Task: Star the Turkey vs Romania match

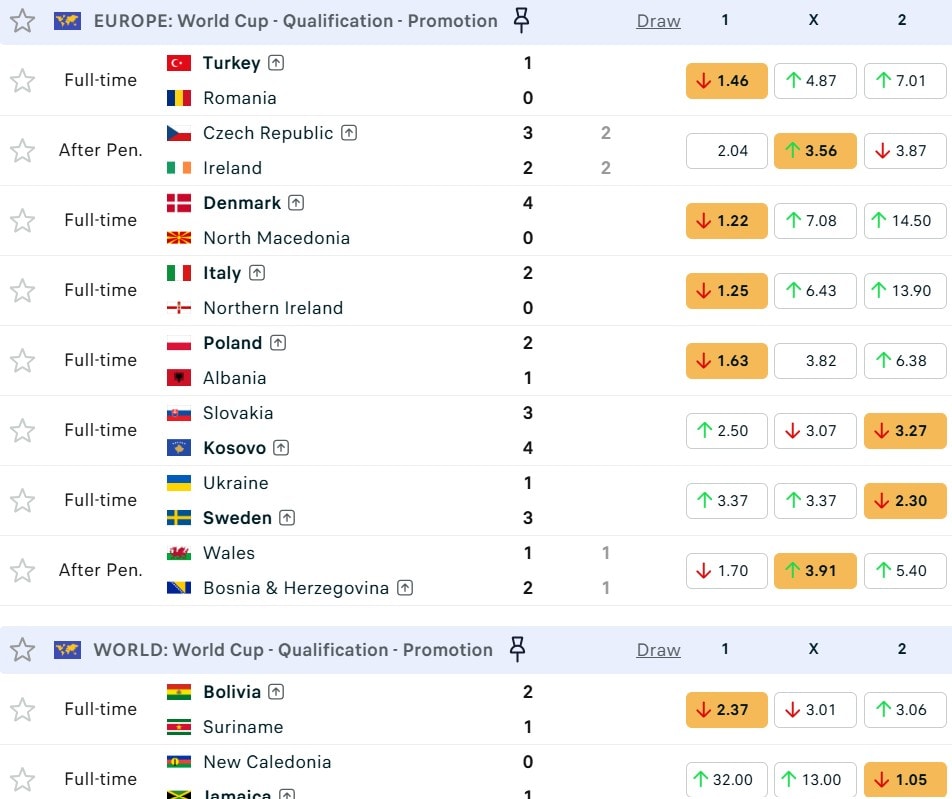Action: click(22, 81)
